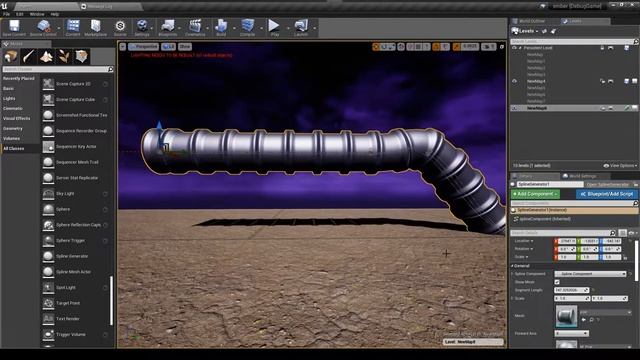Screen dimensions: 640x360
Task: Click Browse to mesh asset magnifier icon
Action: pos(591,320)
